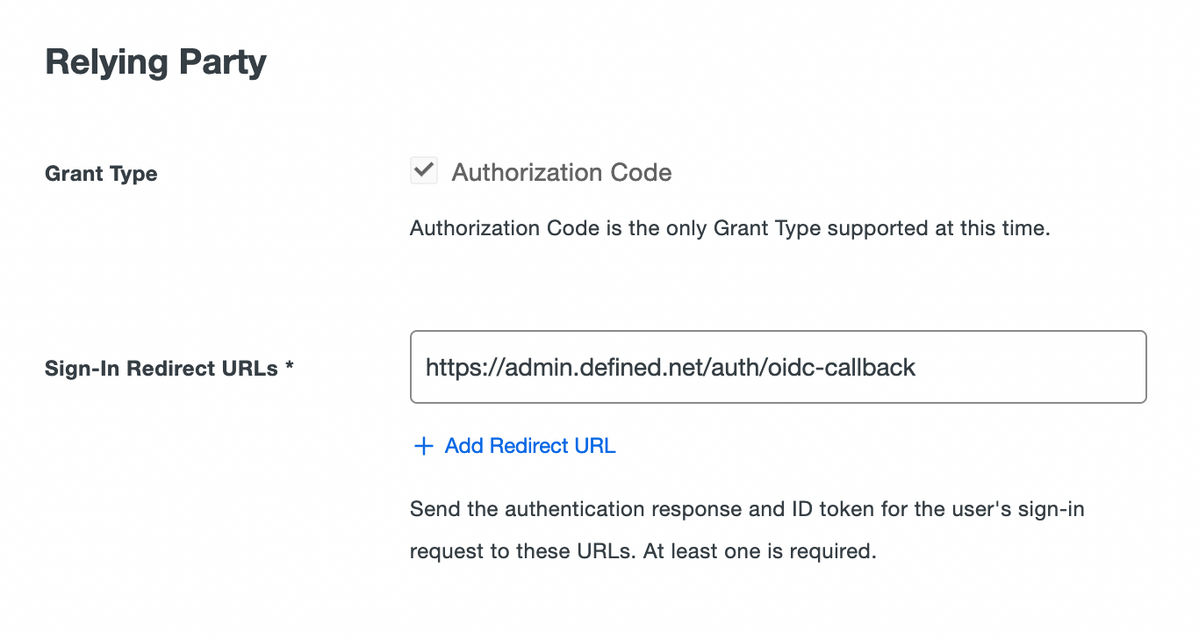Click the Relying Party heading
This screenshot has width=1200, height=639.
click(x=155, y=61)
